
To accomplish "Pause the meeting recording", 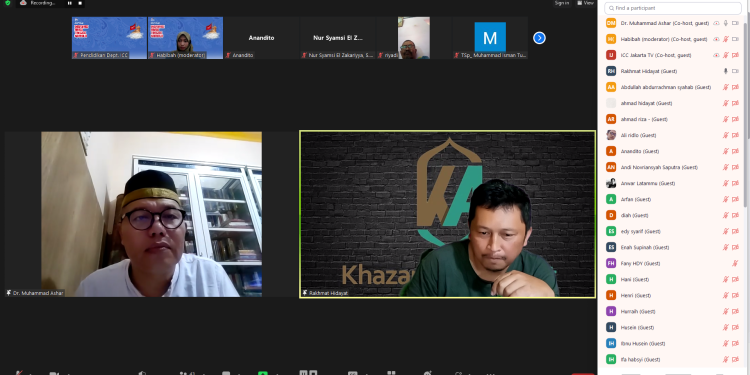I will 70,3.
